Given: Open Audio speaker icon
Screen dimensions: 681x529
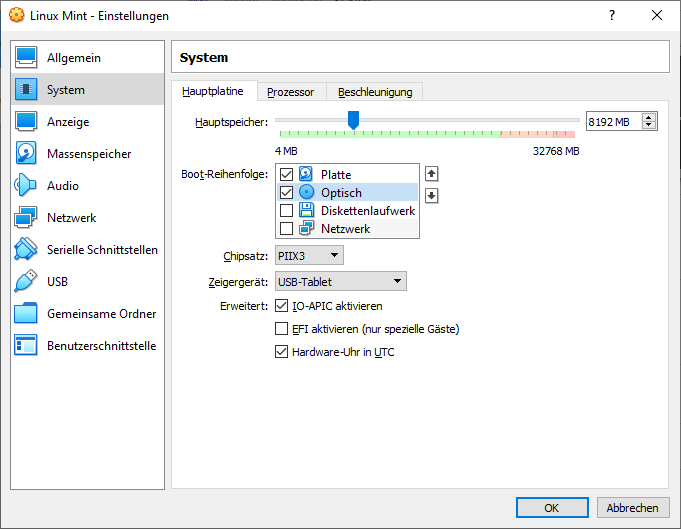Looking at the screenshot, I should (x=25, y=185).
